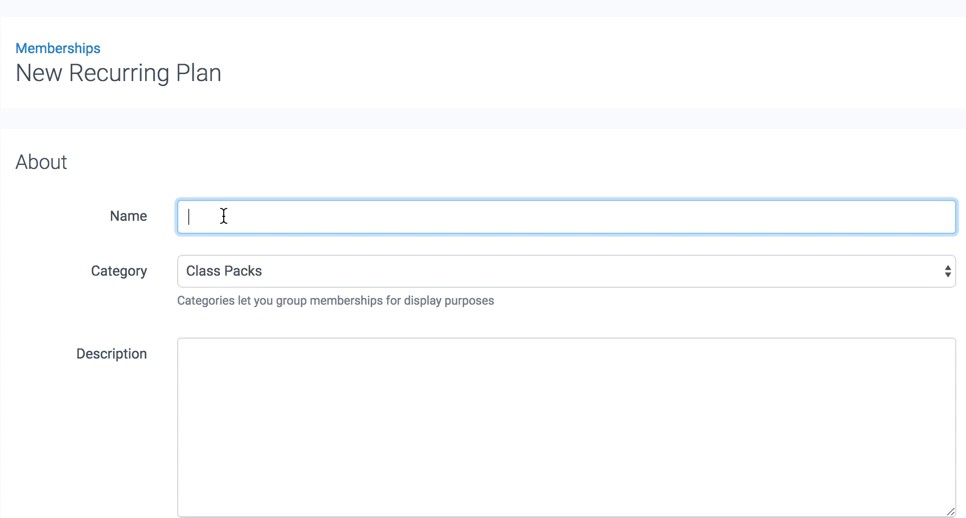Click the "Name" field label
This screenshot has width=966, height=518.
tap(128, 216)
